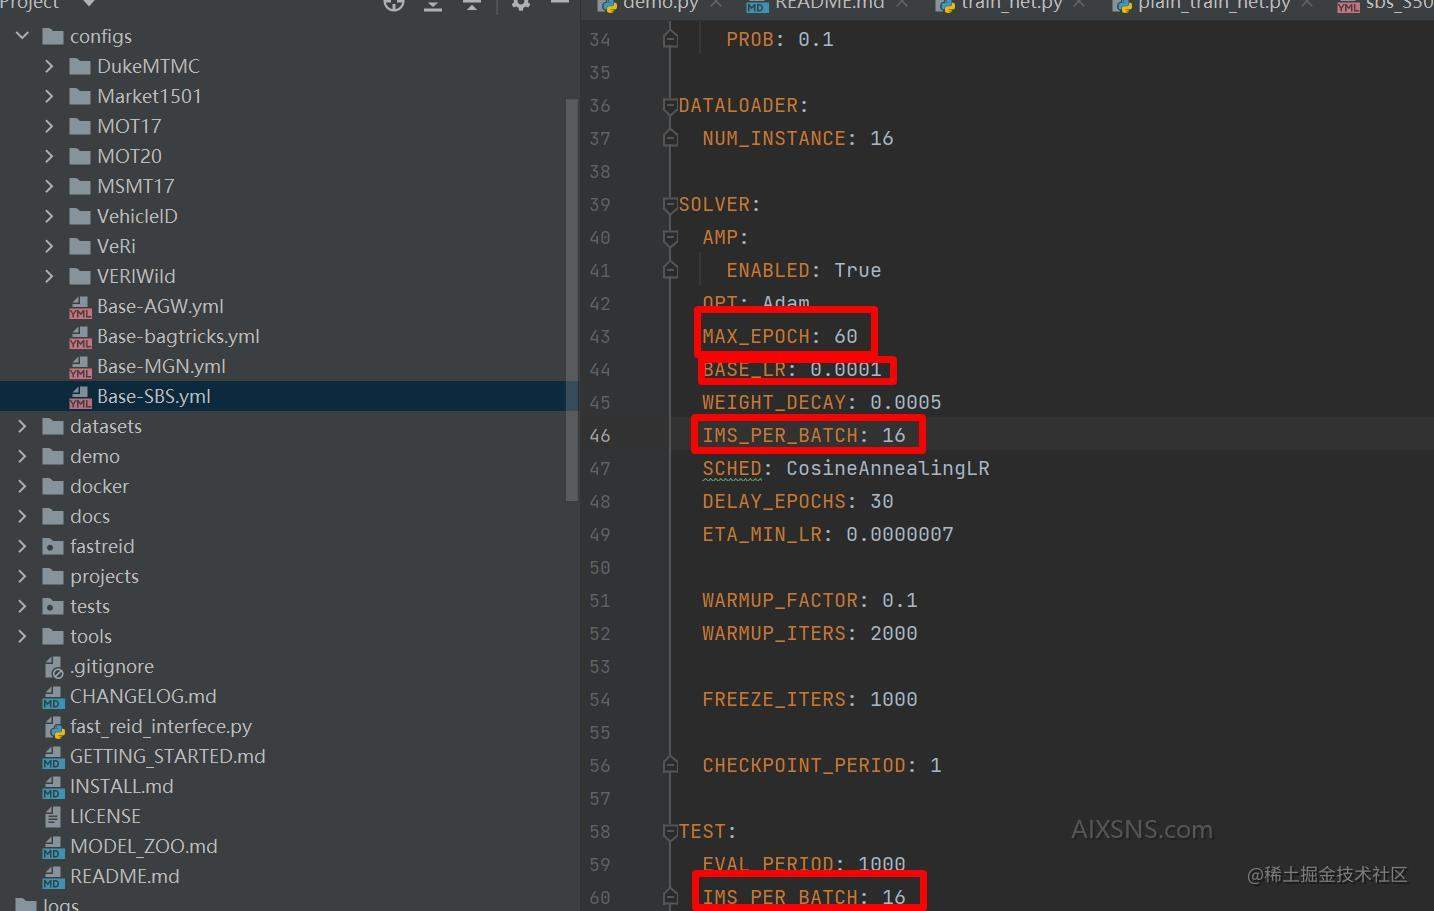Expand the datasets folder
The image size is (1434, 911).
(22, 426)
